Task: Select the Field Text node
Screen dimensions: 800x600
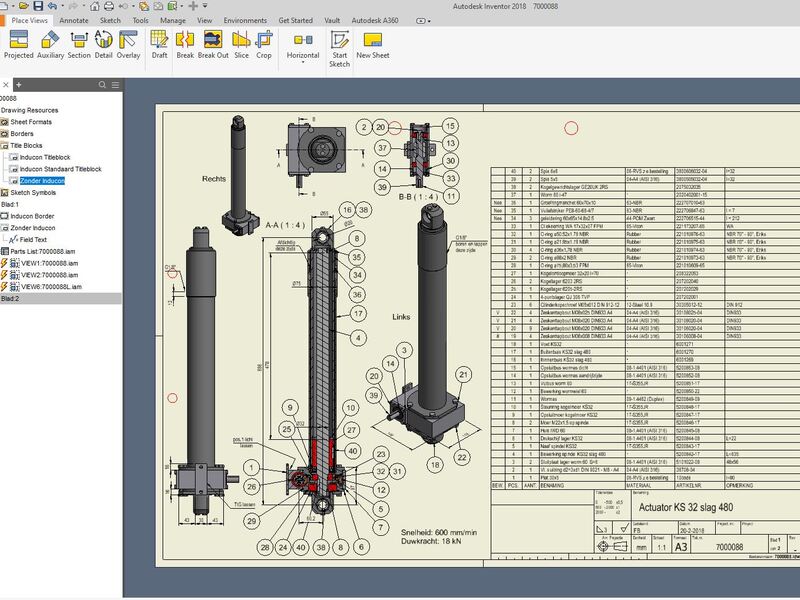Action: tap(33, 240)
